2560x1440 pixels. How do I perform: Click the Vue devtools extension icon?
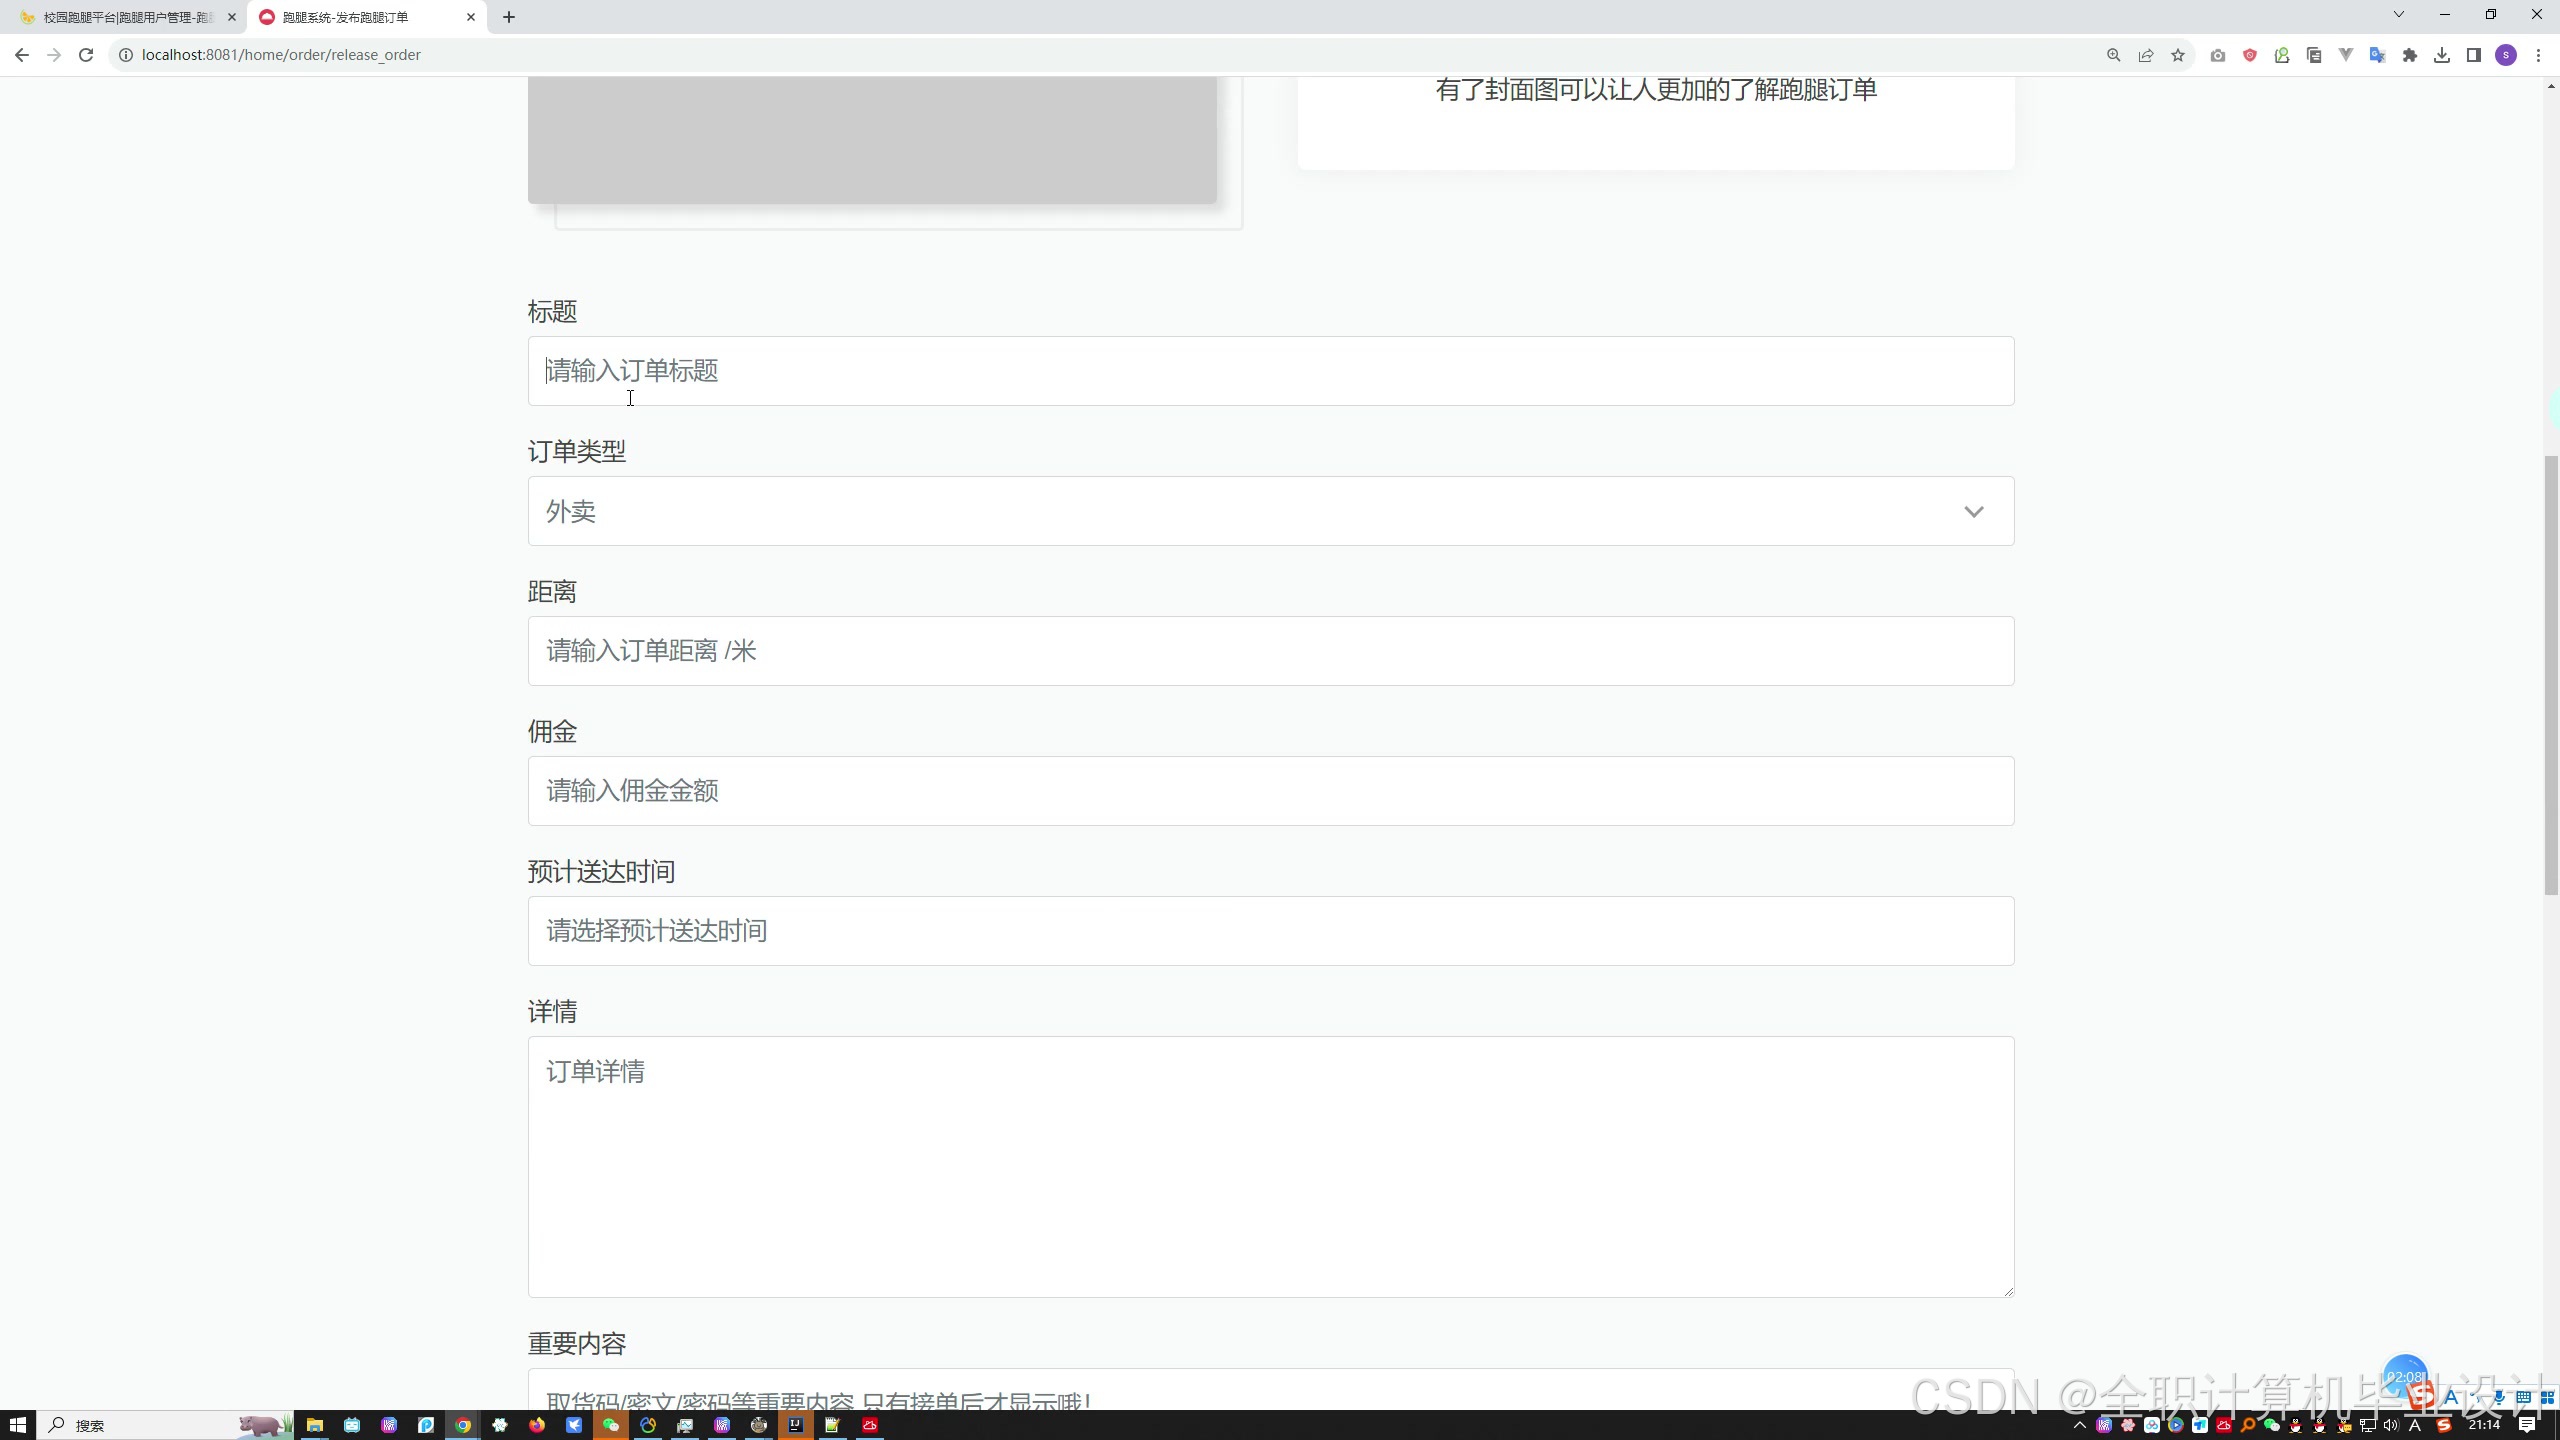click(x=2345, y=55)
